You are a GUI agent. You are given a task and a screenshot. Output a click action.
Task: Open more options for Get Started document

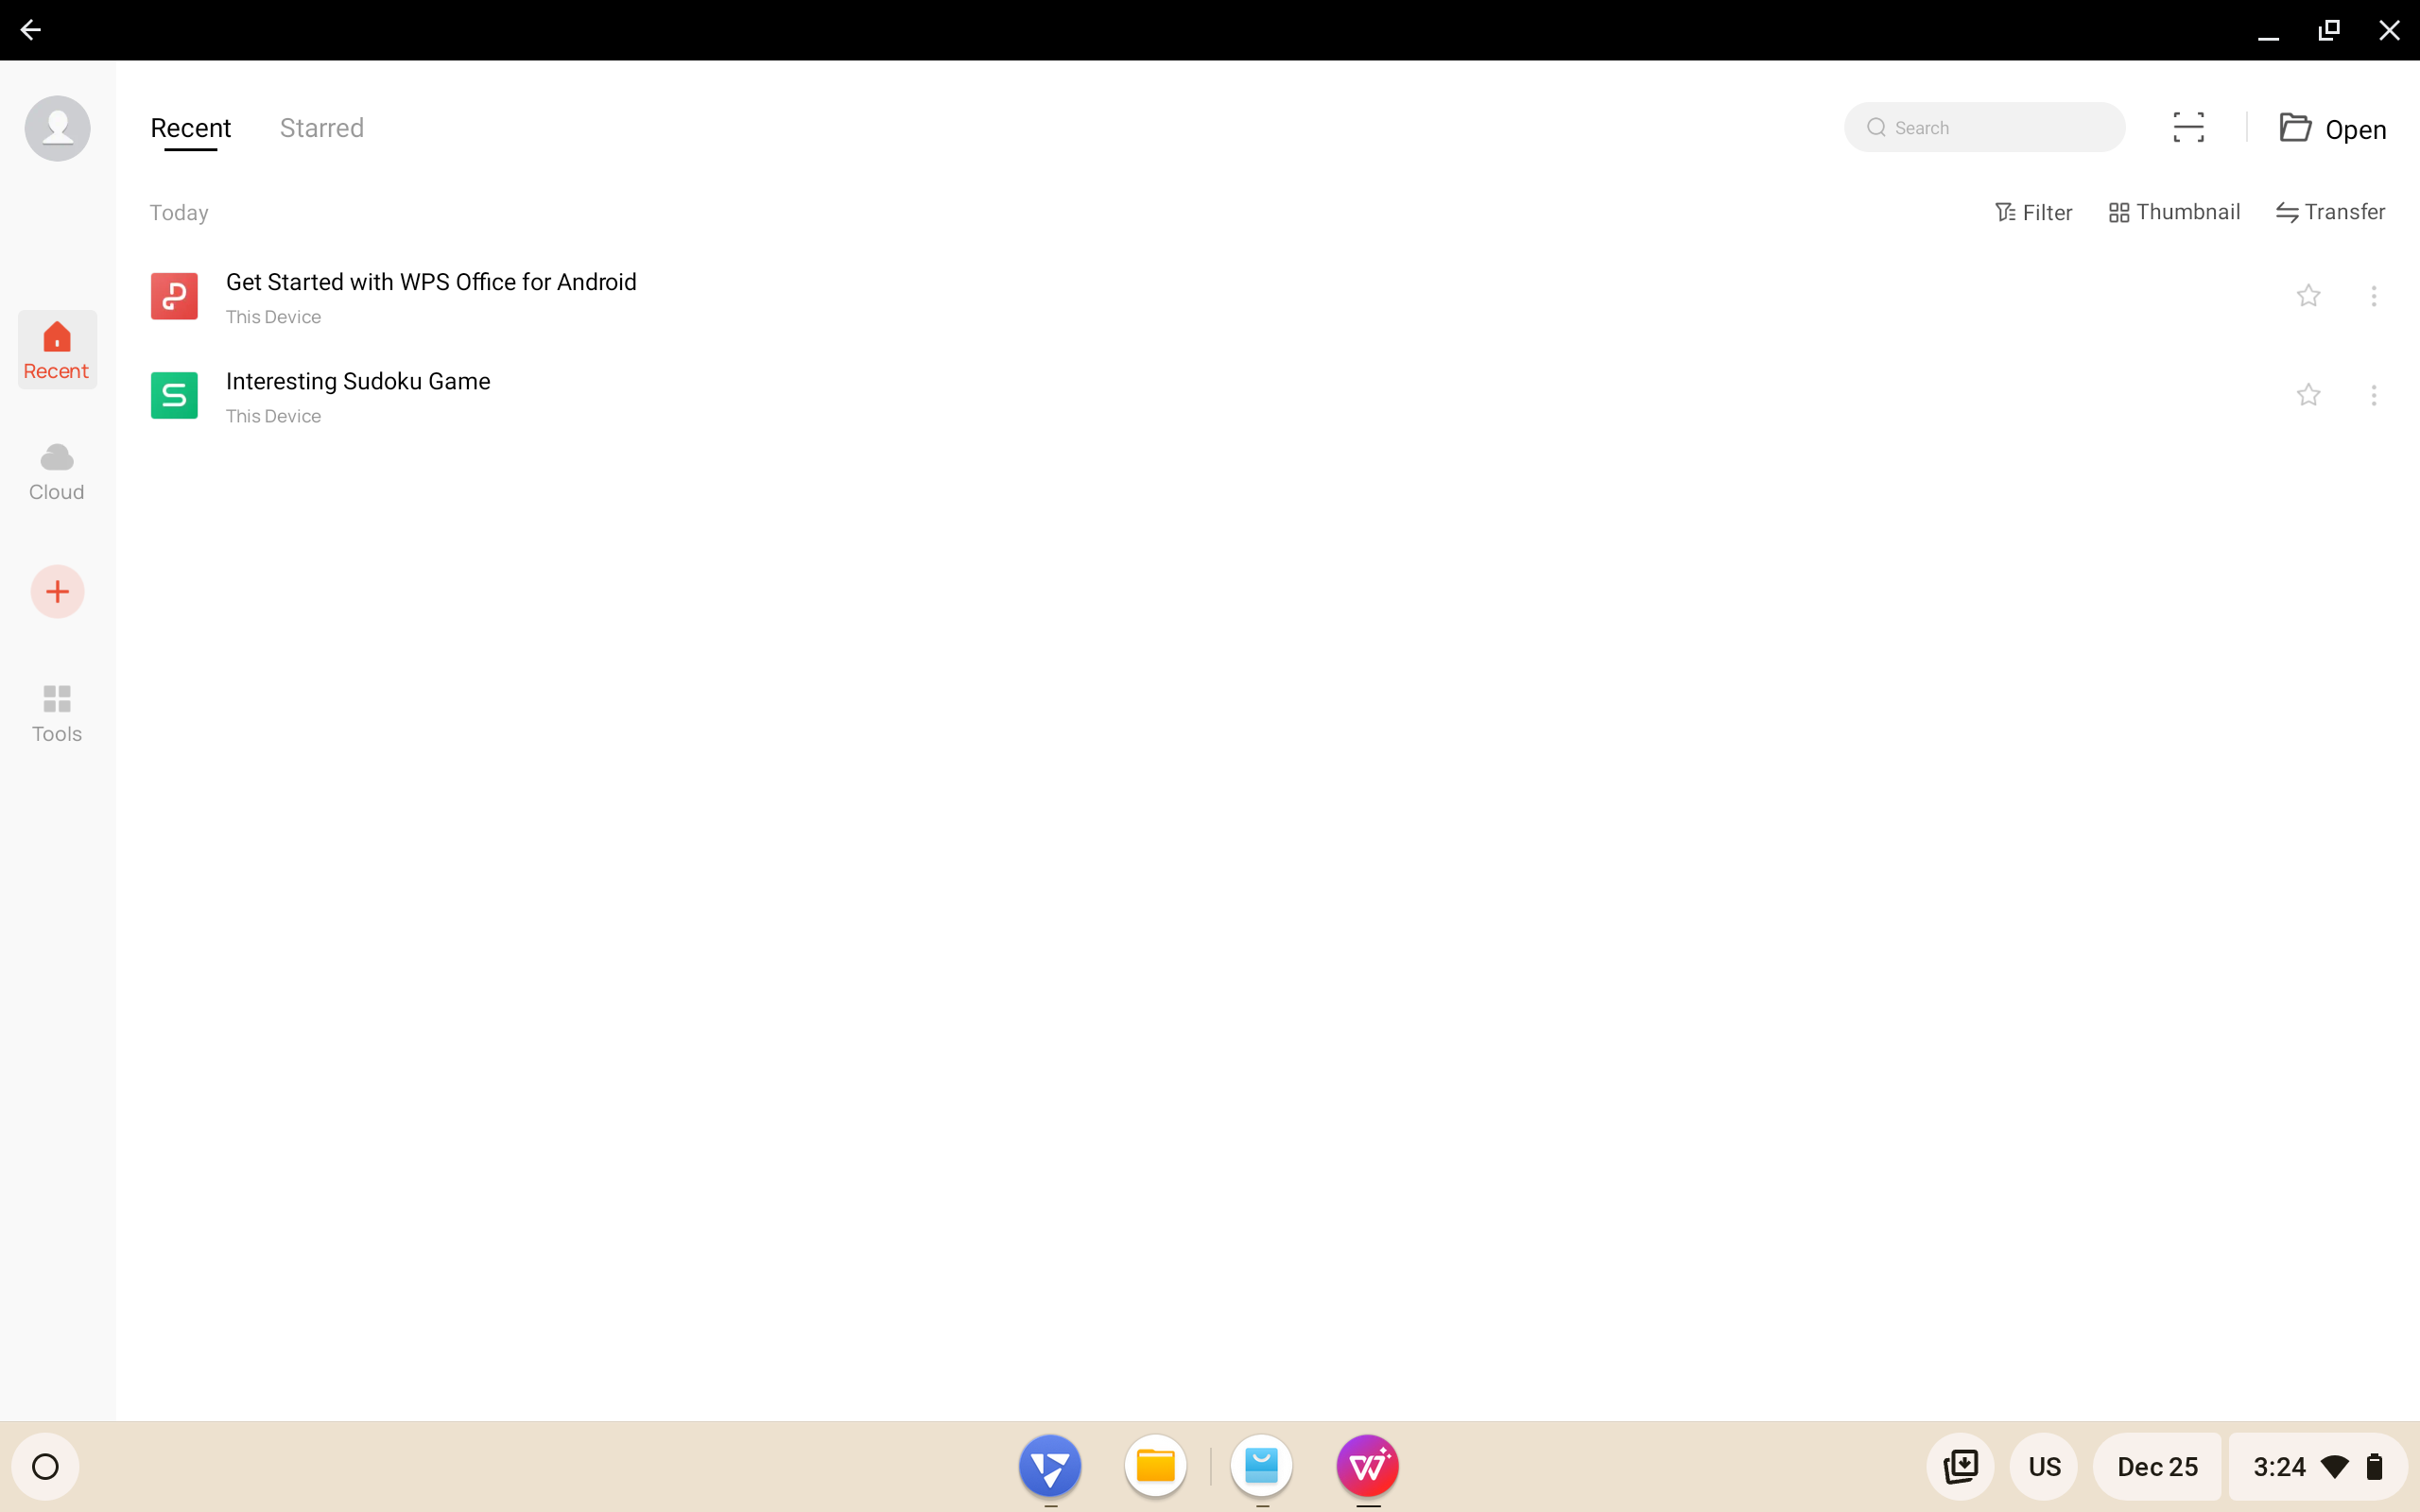click(x=2373, y=296)
